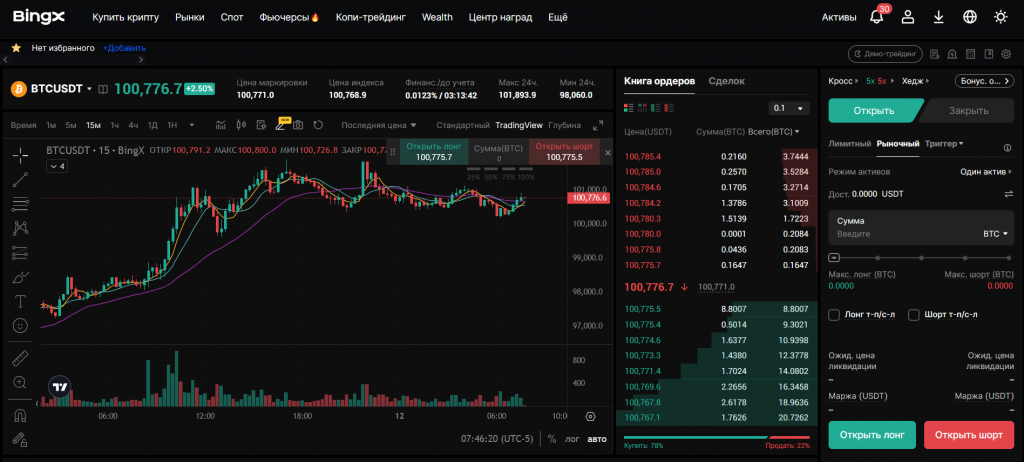Show order book with both sides layout

click(629, 107)
